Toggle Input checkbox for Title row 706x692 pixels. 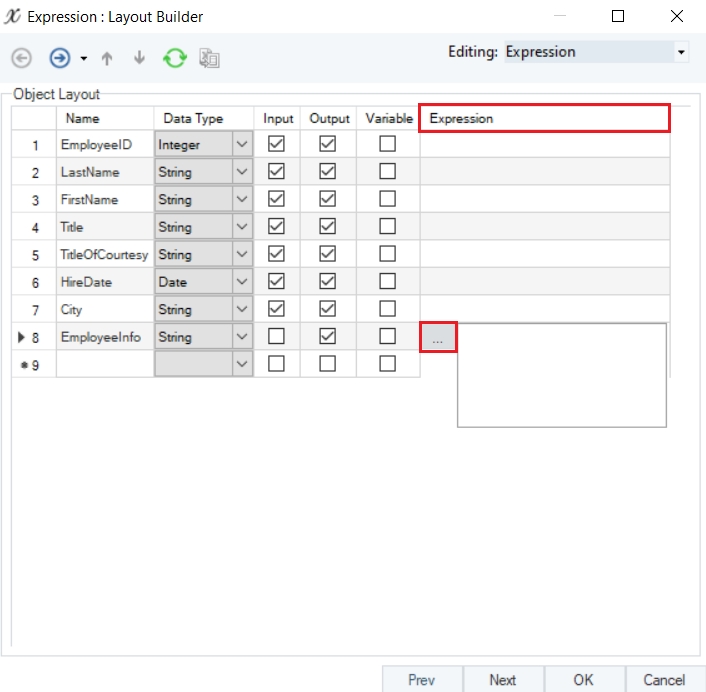[276, 226]
